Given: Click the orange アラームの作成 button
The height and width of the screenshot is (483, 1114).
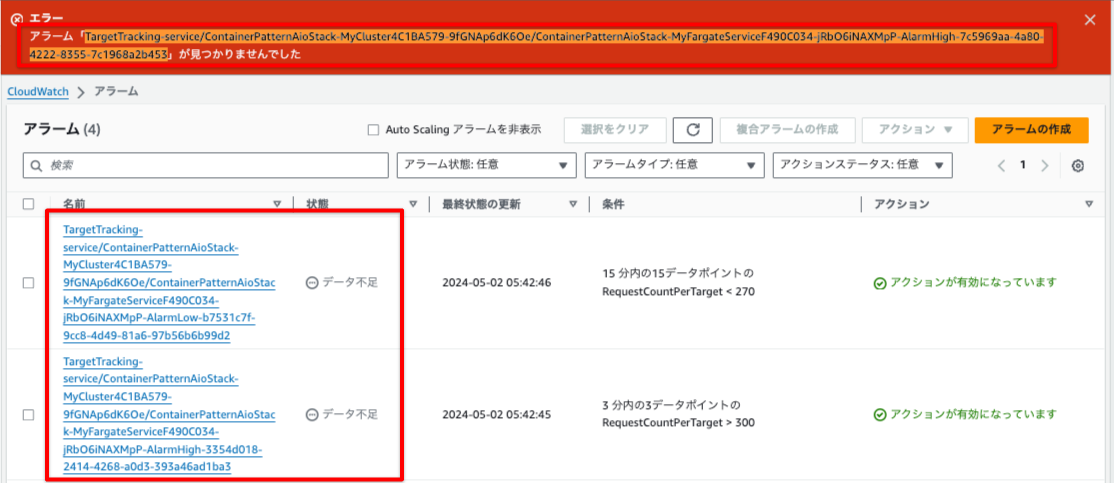Looking at the screenshot, I should 1032,130.
